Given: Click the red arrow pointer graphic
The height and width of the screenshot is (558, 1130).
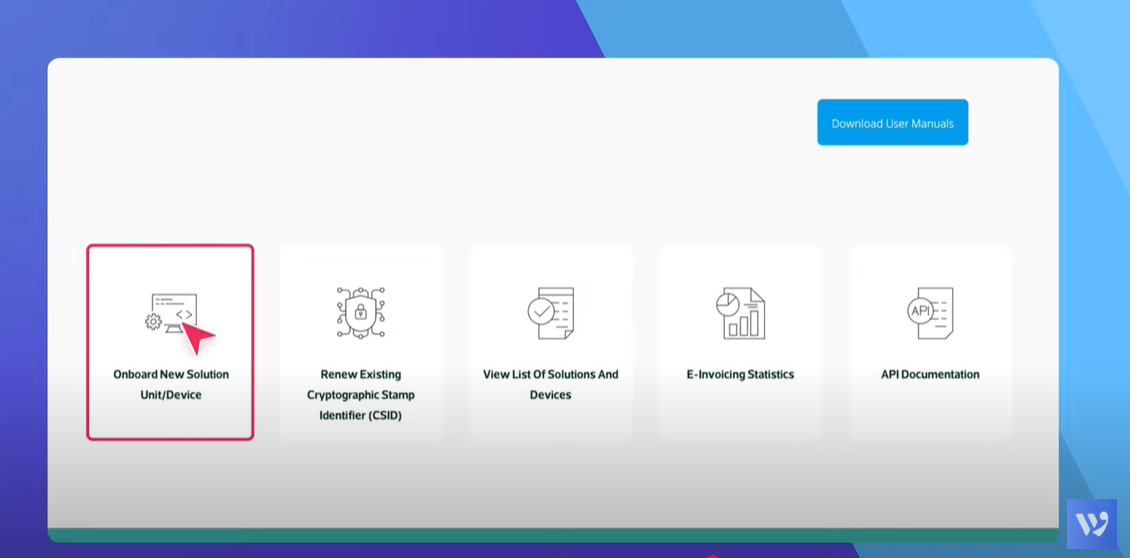Looking at the screenshot, I should tap(197, 336).
